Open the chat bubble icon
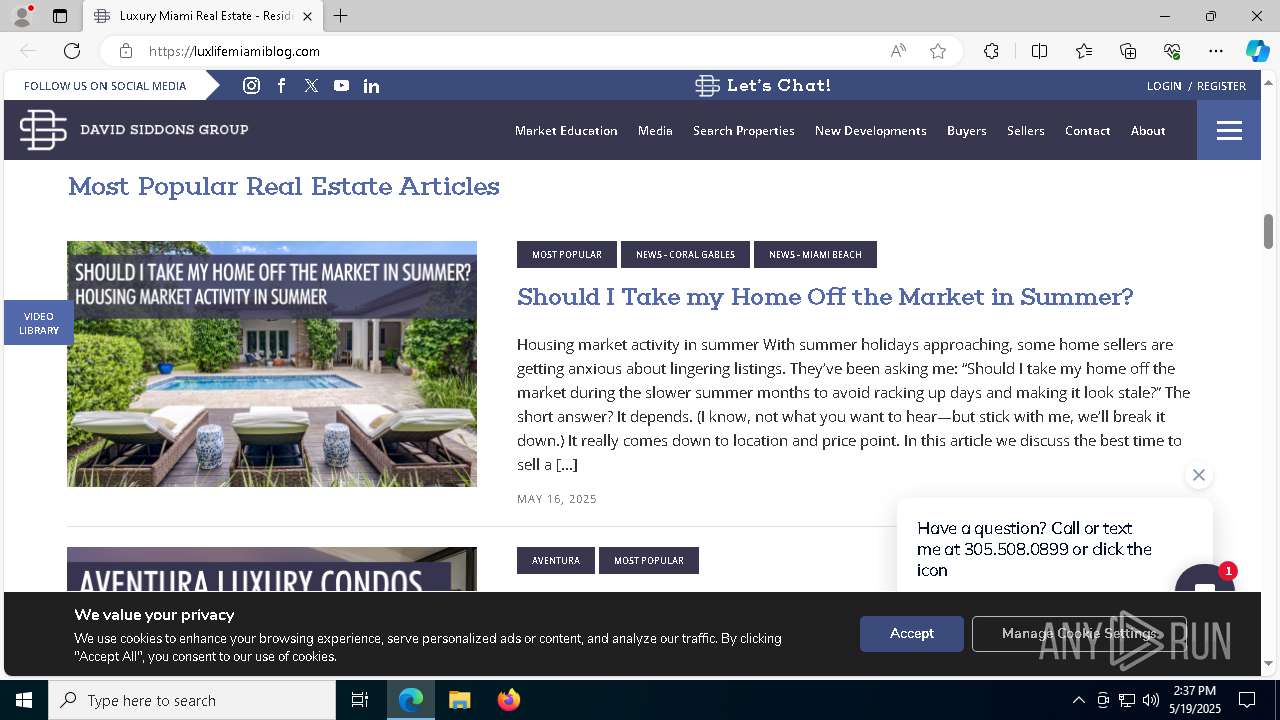 pos(1204,580)
